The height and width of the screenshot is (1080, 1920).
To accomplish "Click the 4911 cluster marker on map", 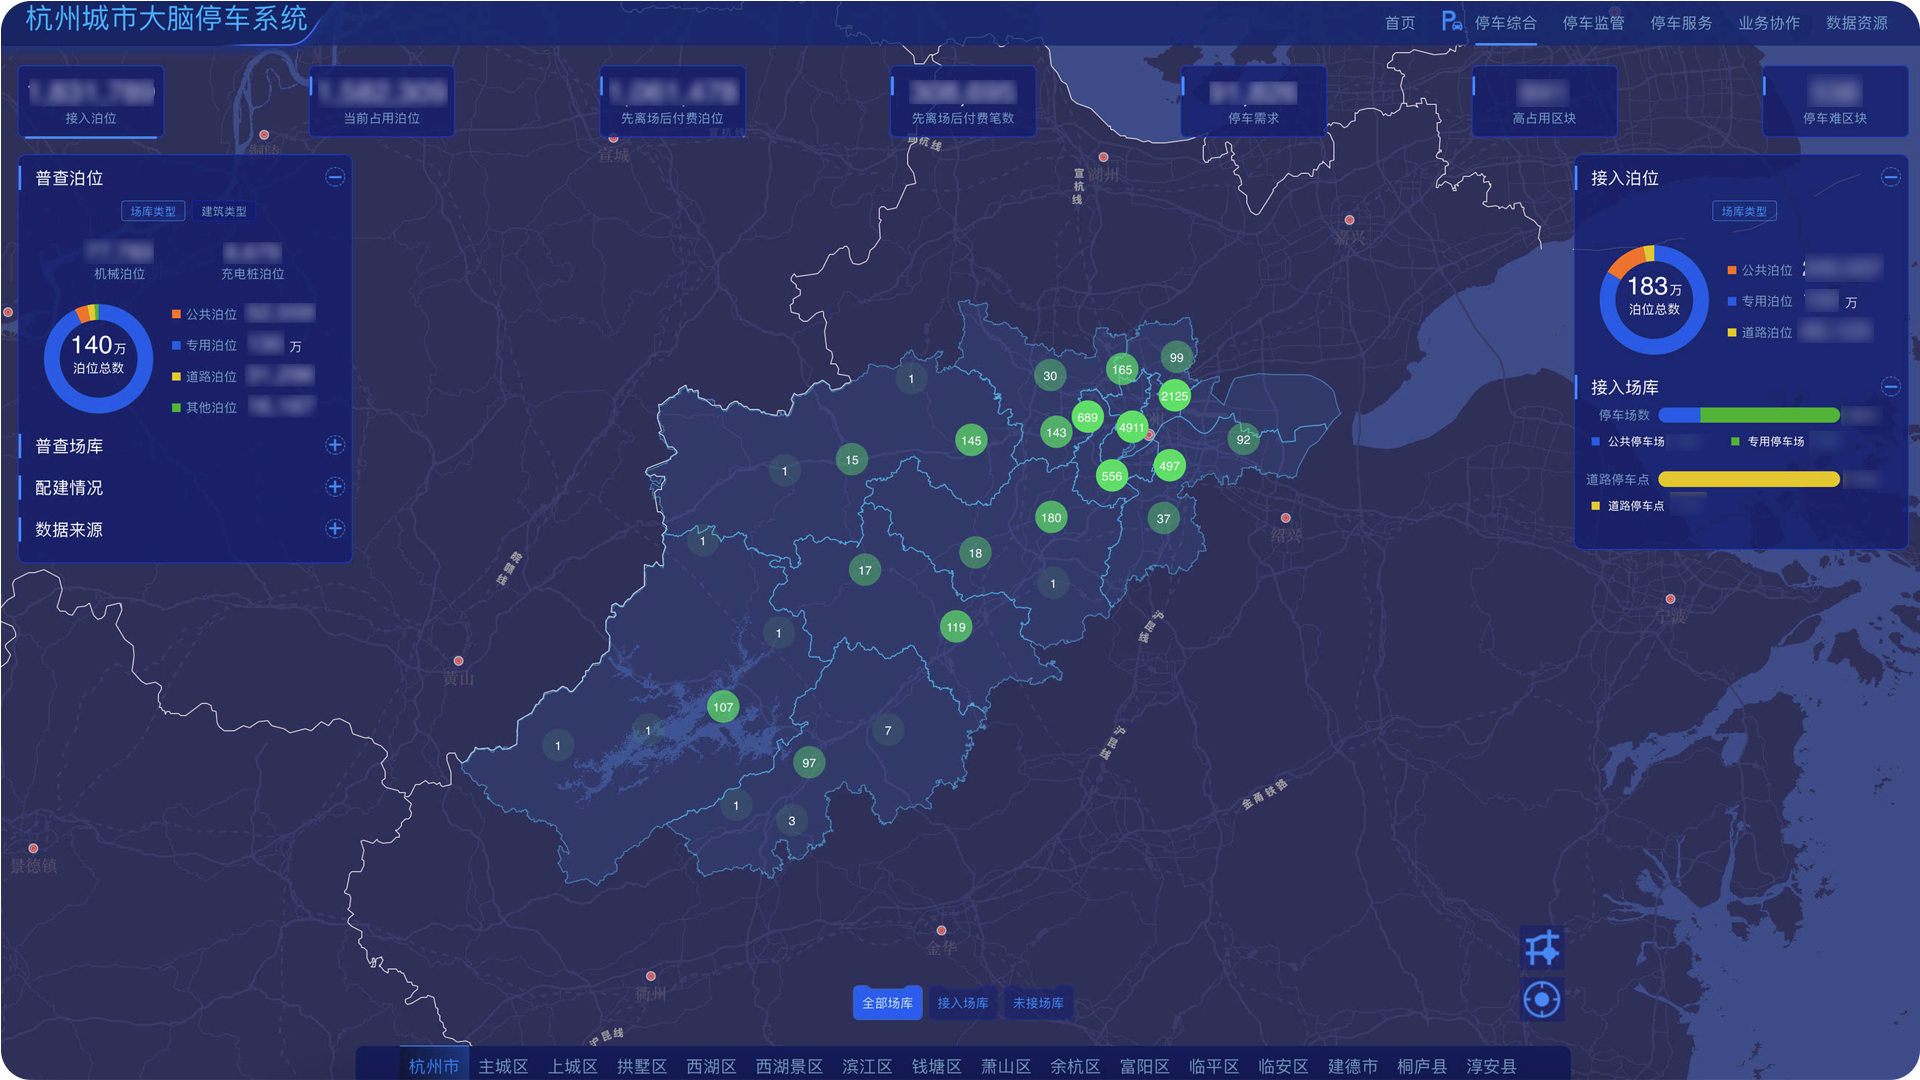I will [1131, 427].
